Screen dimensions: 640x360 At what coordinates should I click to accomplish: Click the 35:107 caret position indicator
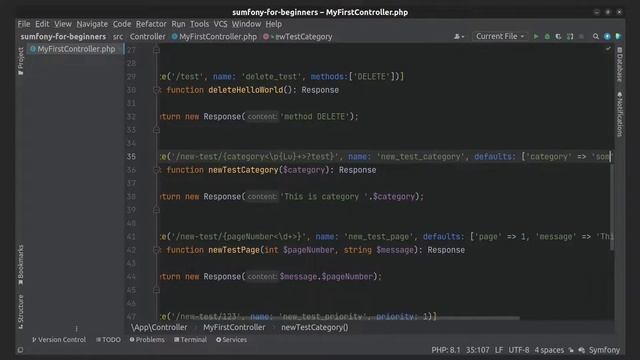point(478,350)
